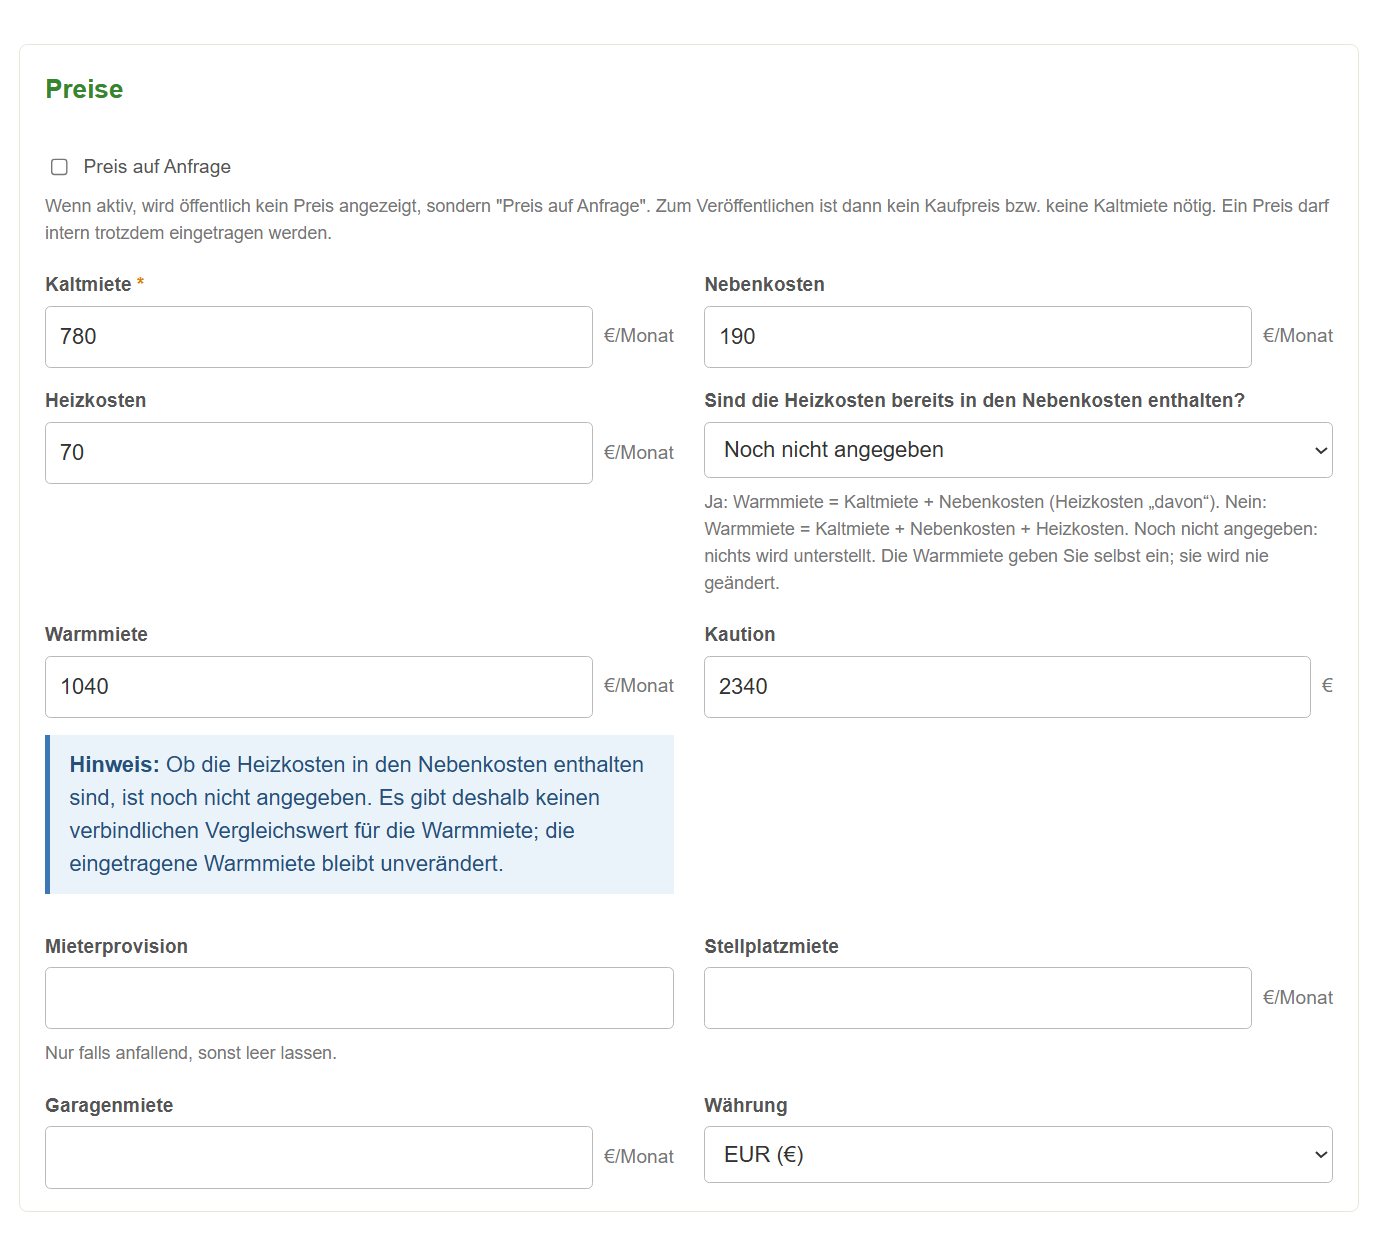Click the "Mieterprovision" field label
The height and width of the screenshot is (1242, 1375).
click(116, 946)
